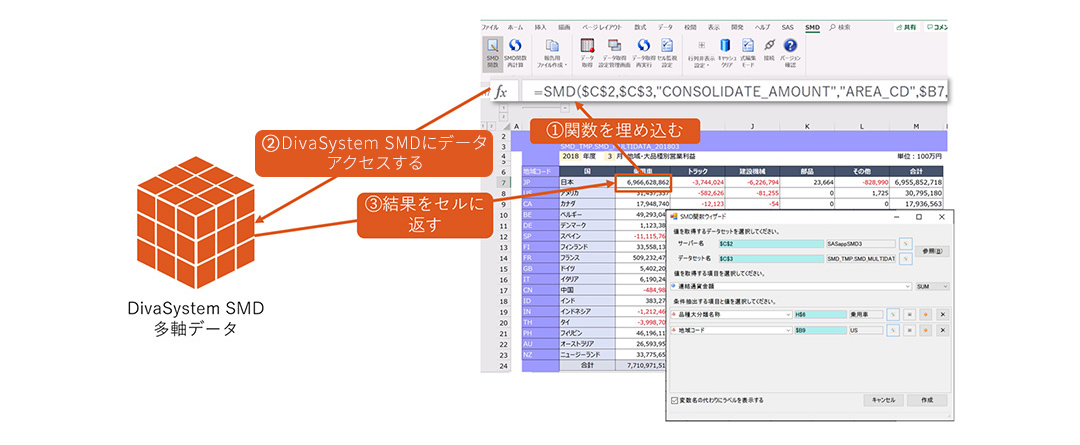
Task: Click the $B9 cell reference field
Action: 820,331
